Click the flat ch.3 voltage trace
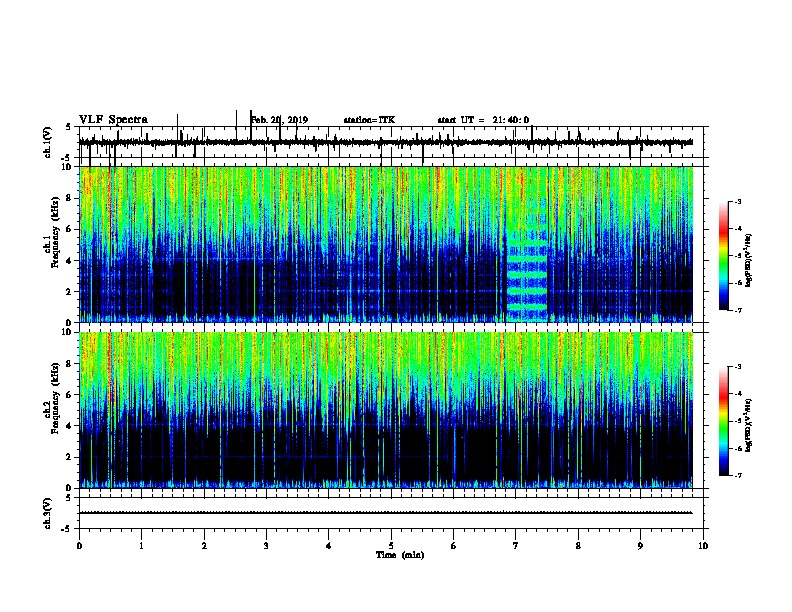792x612 pixels. 385,513
